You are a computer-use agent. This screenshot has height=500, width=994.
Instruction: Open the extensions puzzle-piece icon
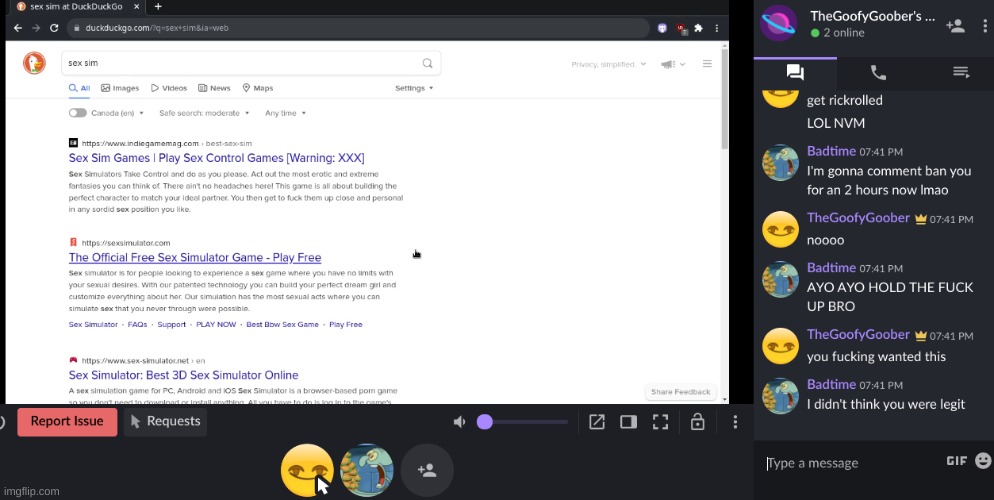pos(698,28)
